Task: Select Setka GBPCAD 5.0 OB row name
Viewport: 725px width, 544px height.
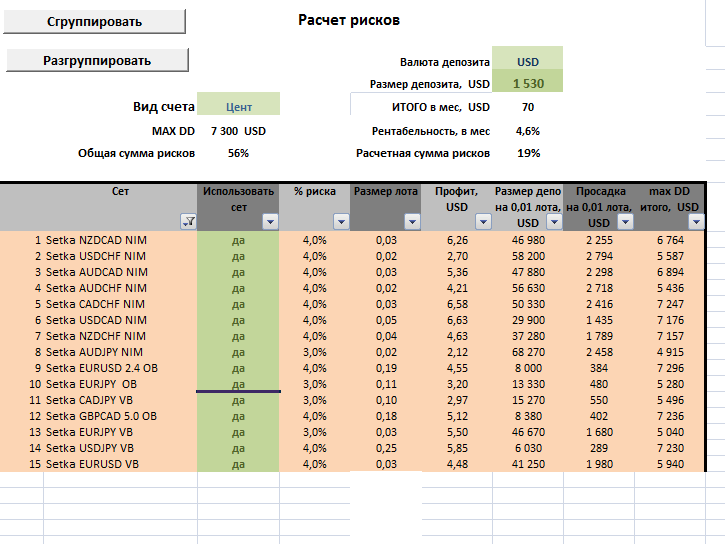Action: [x=101, y=416]
